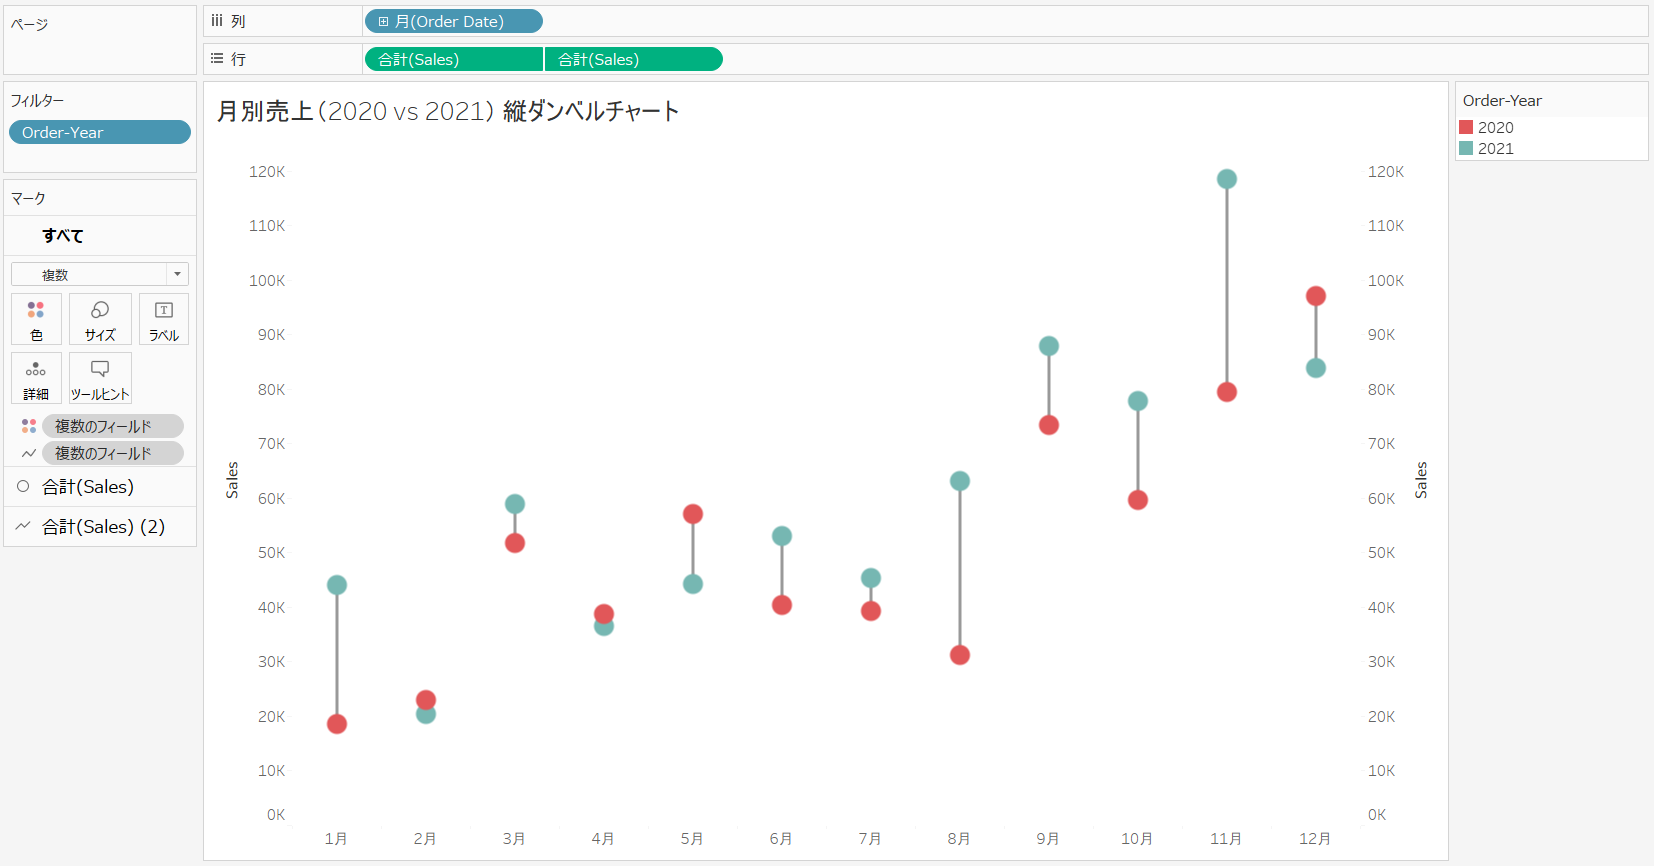Switch to the 合計(Sales) marks card
Screen dimensions: 1654x866
pyautogui.click(x=88, y=487)
